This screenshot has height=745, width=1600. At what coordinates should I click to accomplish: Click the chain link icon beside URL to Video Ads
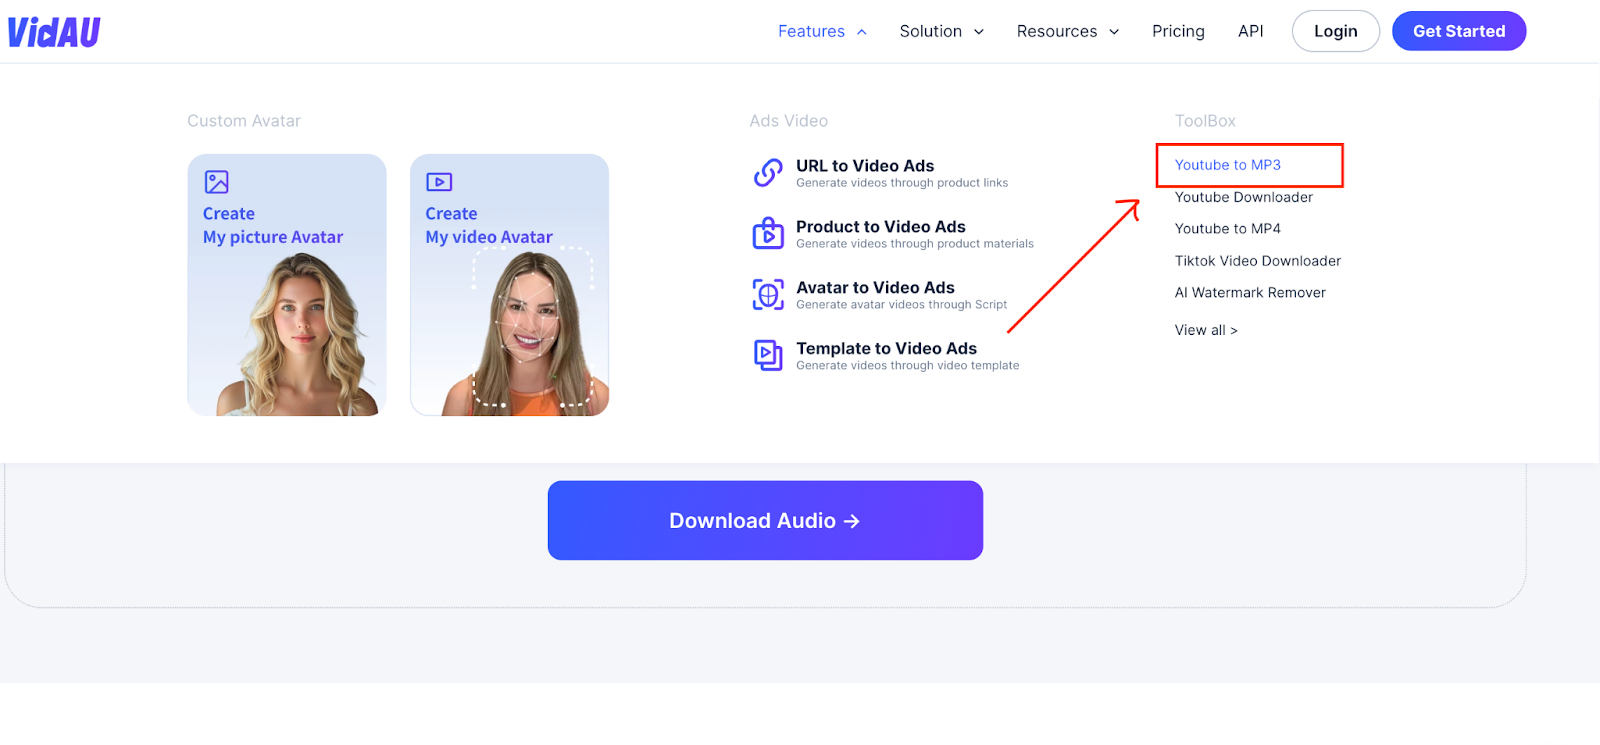tap(768, 173)
